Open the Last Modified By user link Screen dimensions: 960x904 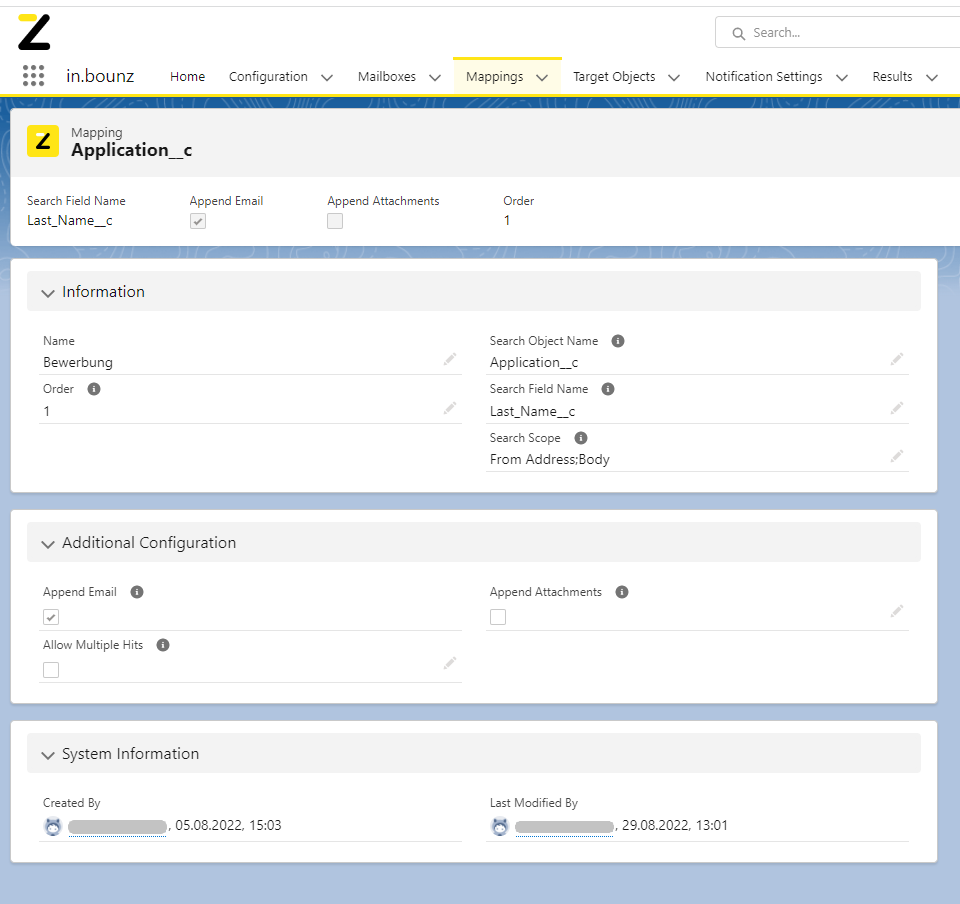click(564, 827)
